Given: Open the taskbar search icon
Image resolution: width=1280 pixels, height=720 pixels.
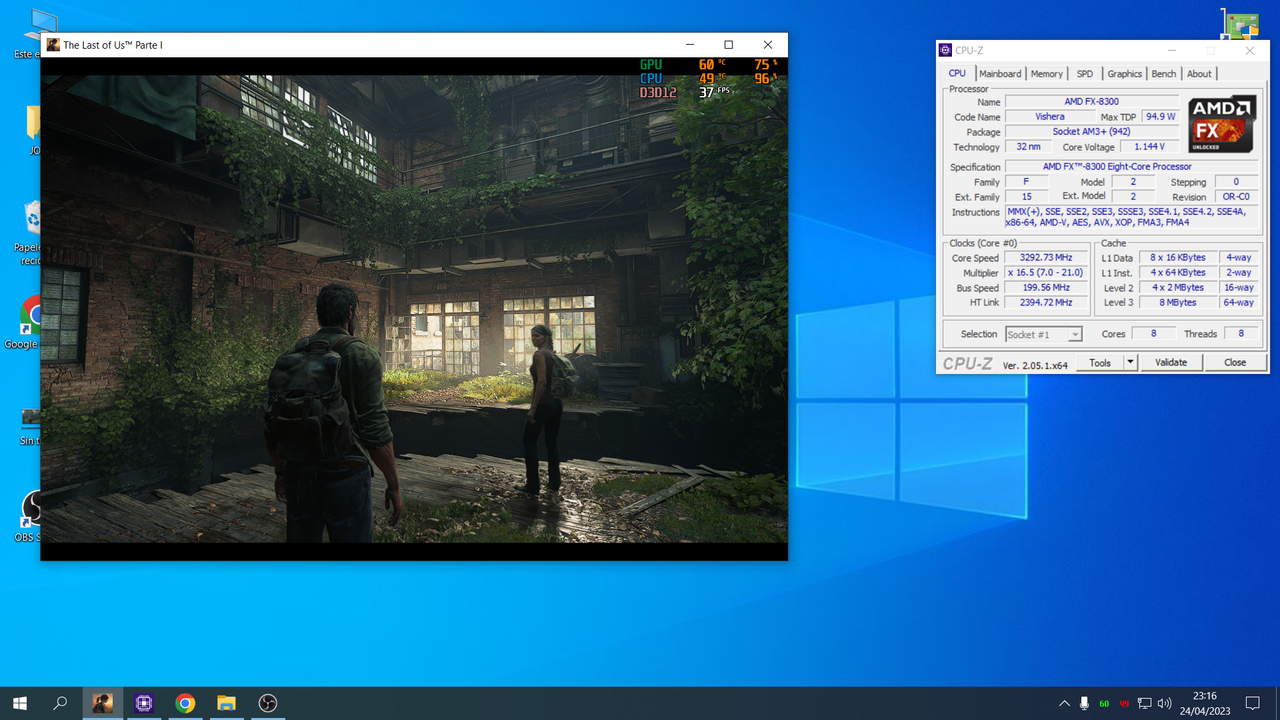Looking at the screenshot, I should tap(60, 703).
